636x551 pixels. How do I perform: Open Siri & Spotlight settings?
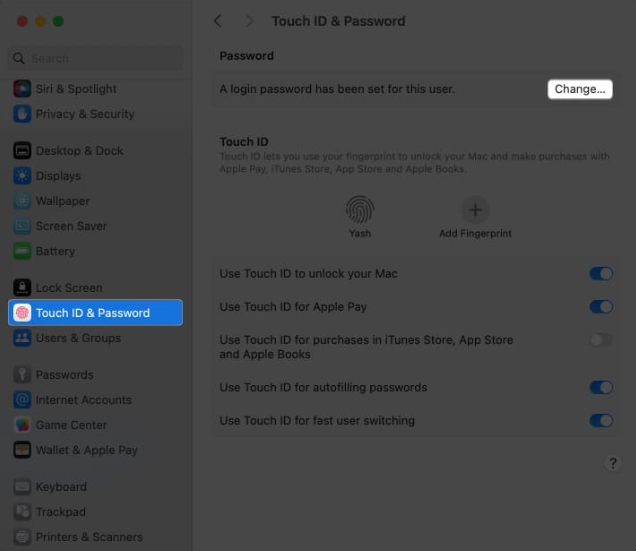pyautogui.click(x=75, y=89)
